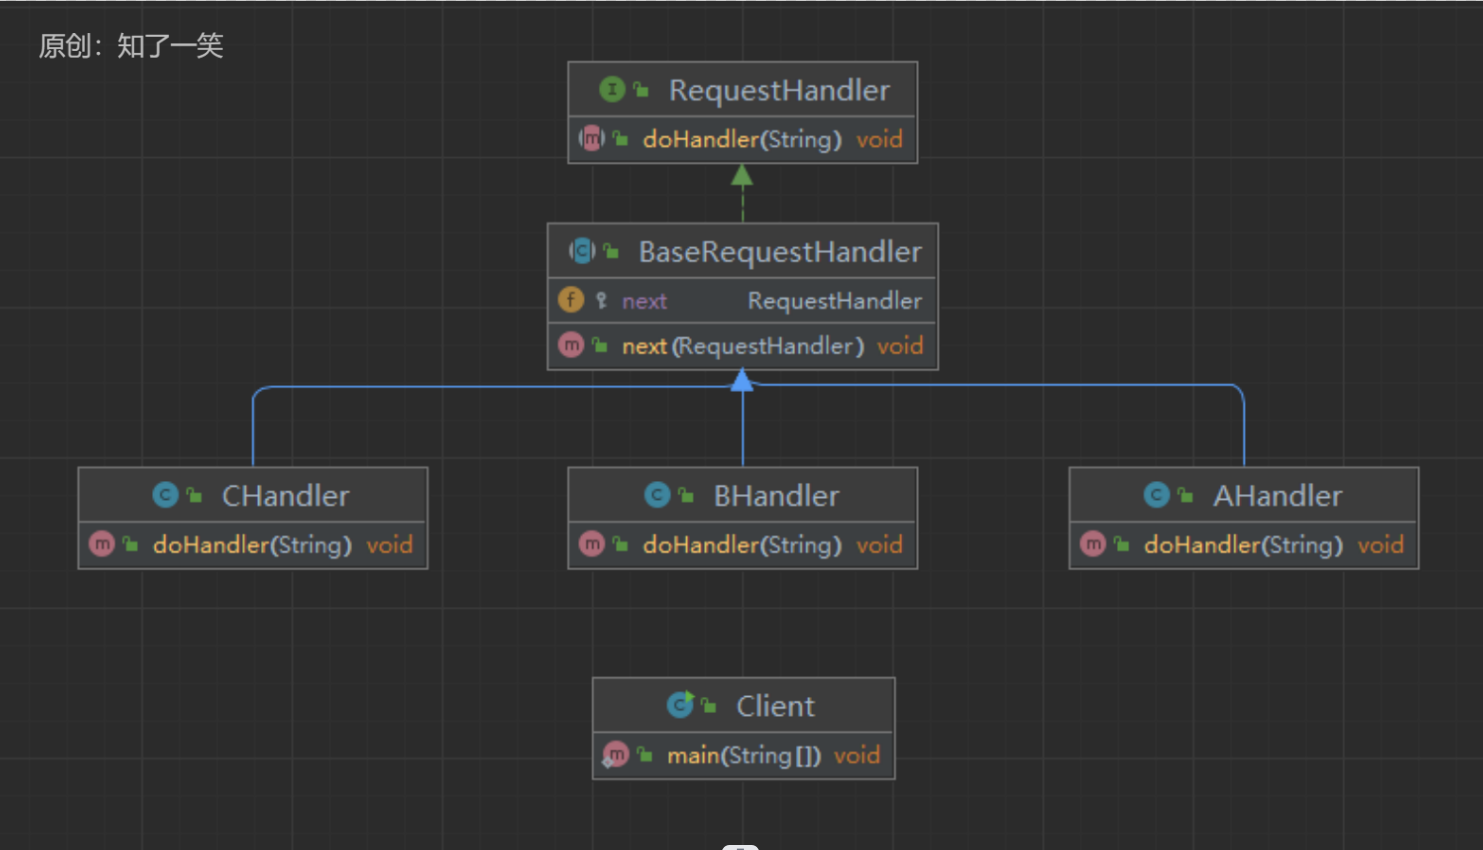Image resolution: width=1483 pixels, height=850 pixels.
Task: Click the void return type in the AHandler node
Action: (1380, 545)
